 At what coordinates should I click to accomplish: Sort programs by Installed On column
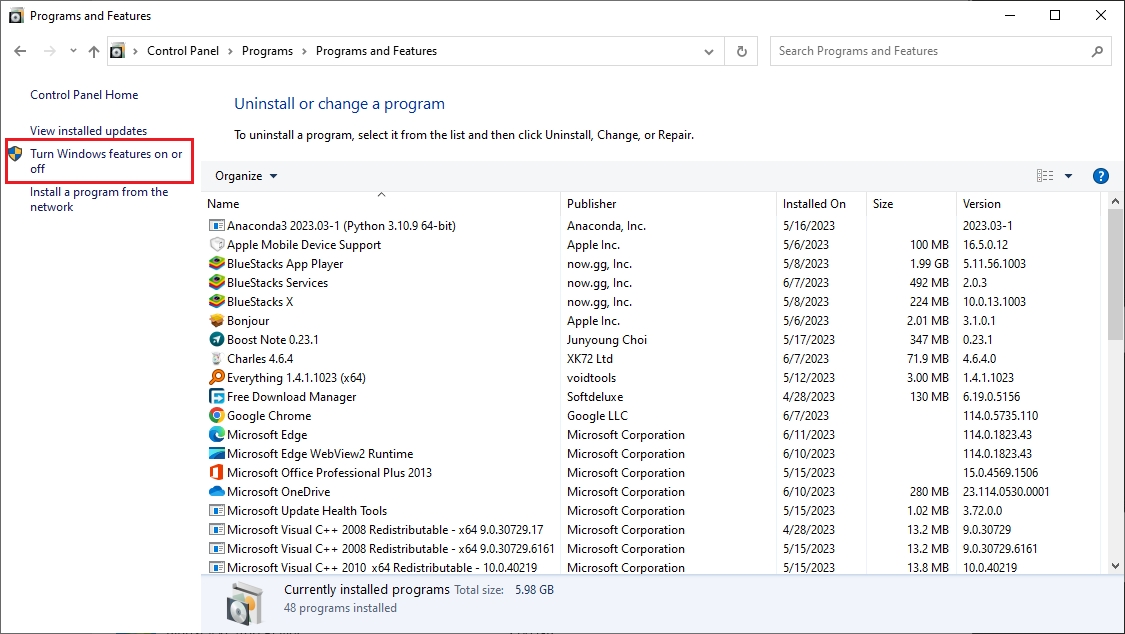(x=814, y=204)
